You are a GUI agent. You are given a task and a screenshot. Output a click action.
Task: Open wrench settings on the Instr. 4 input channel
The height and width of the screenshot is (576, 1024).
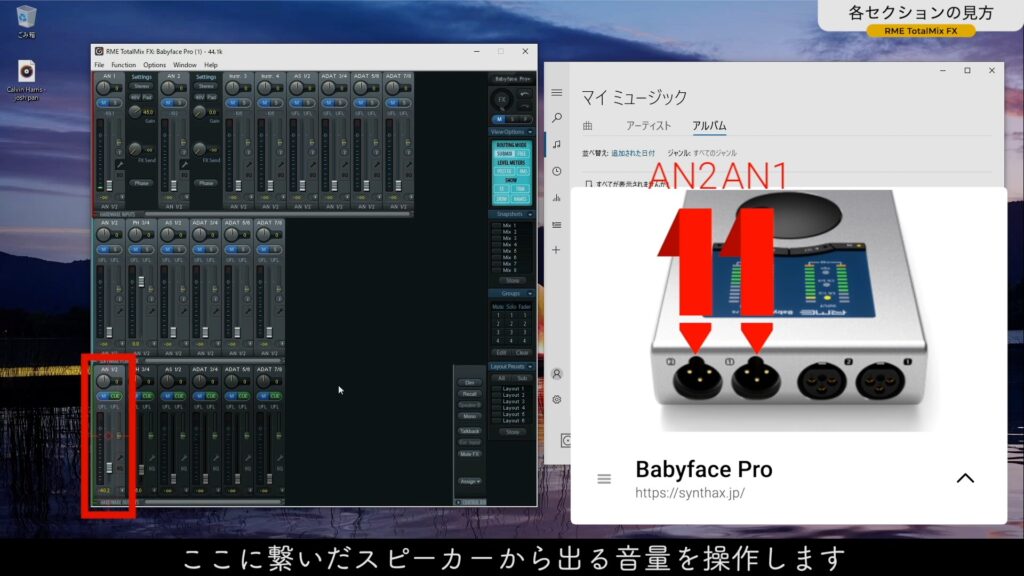pos(281,165)
